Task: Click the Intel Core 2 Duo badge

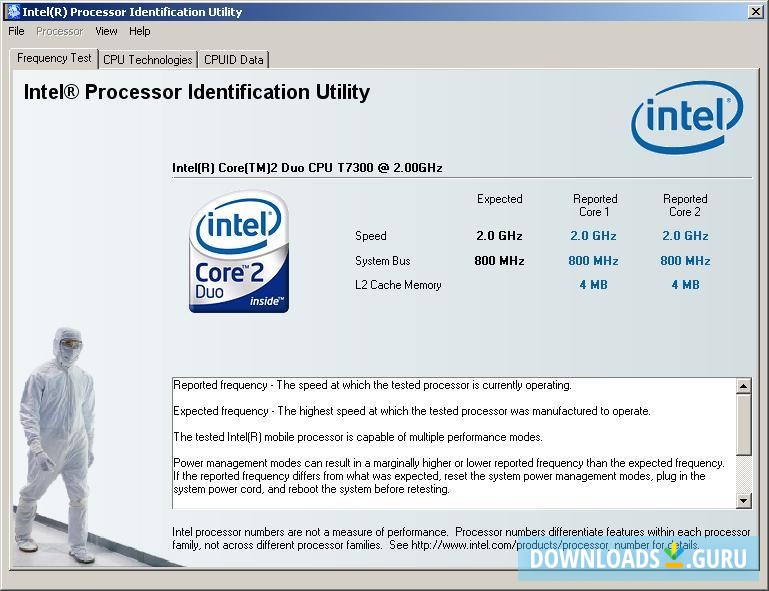Action: coord(239,252)
